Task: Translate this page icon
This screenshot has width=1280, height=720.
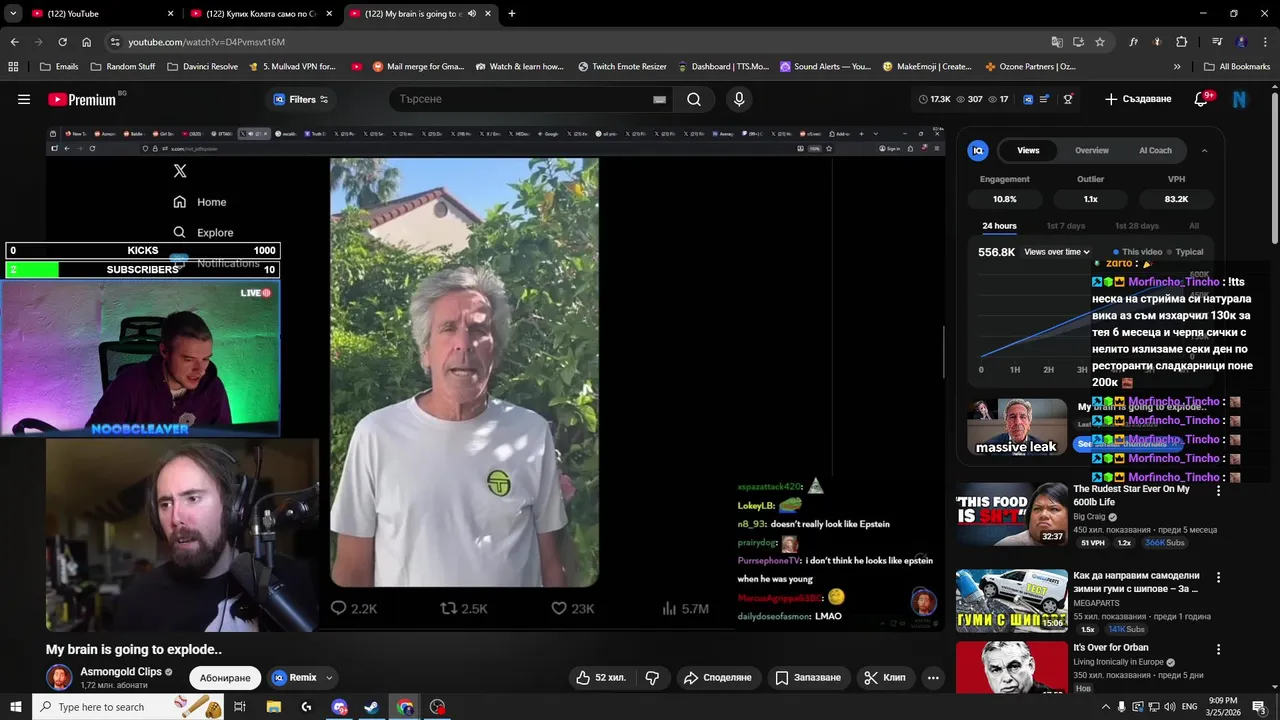Action: [x=1057, y=42]
